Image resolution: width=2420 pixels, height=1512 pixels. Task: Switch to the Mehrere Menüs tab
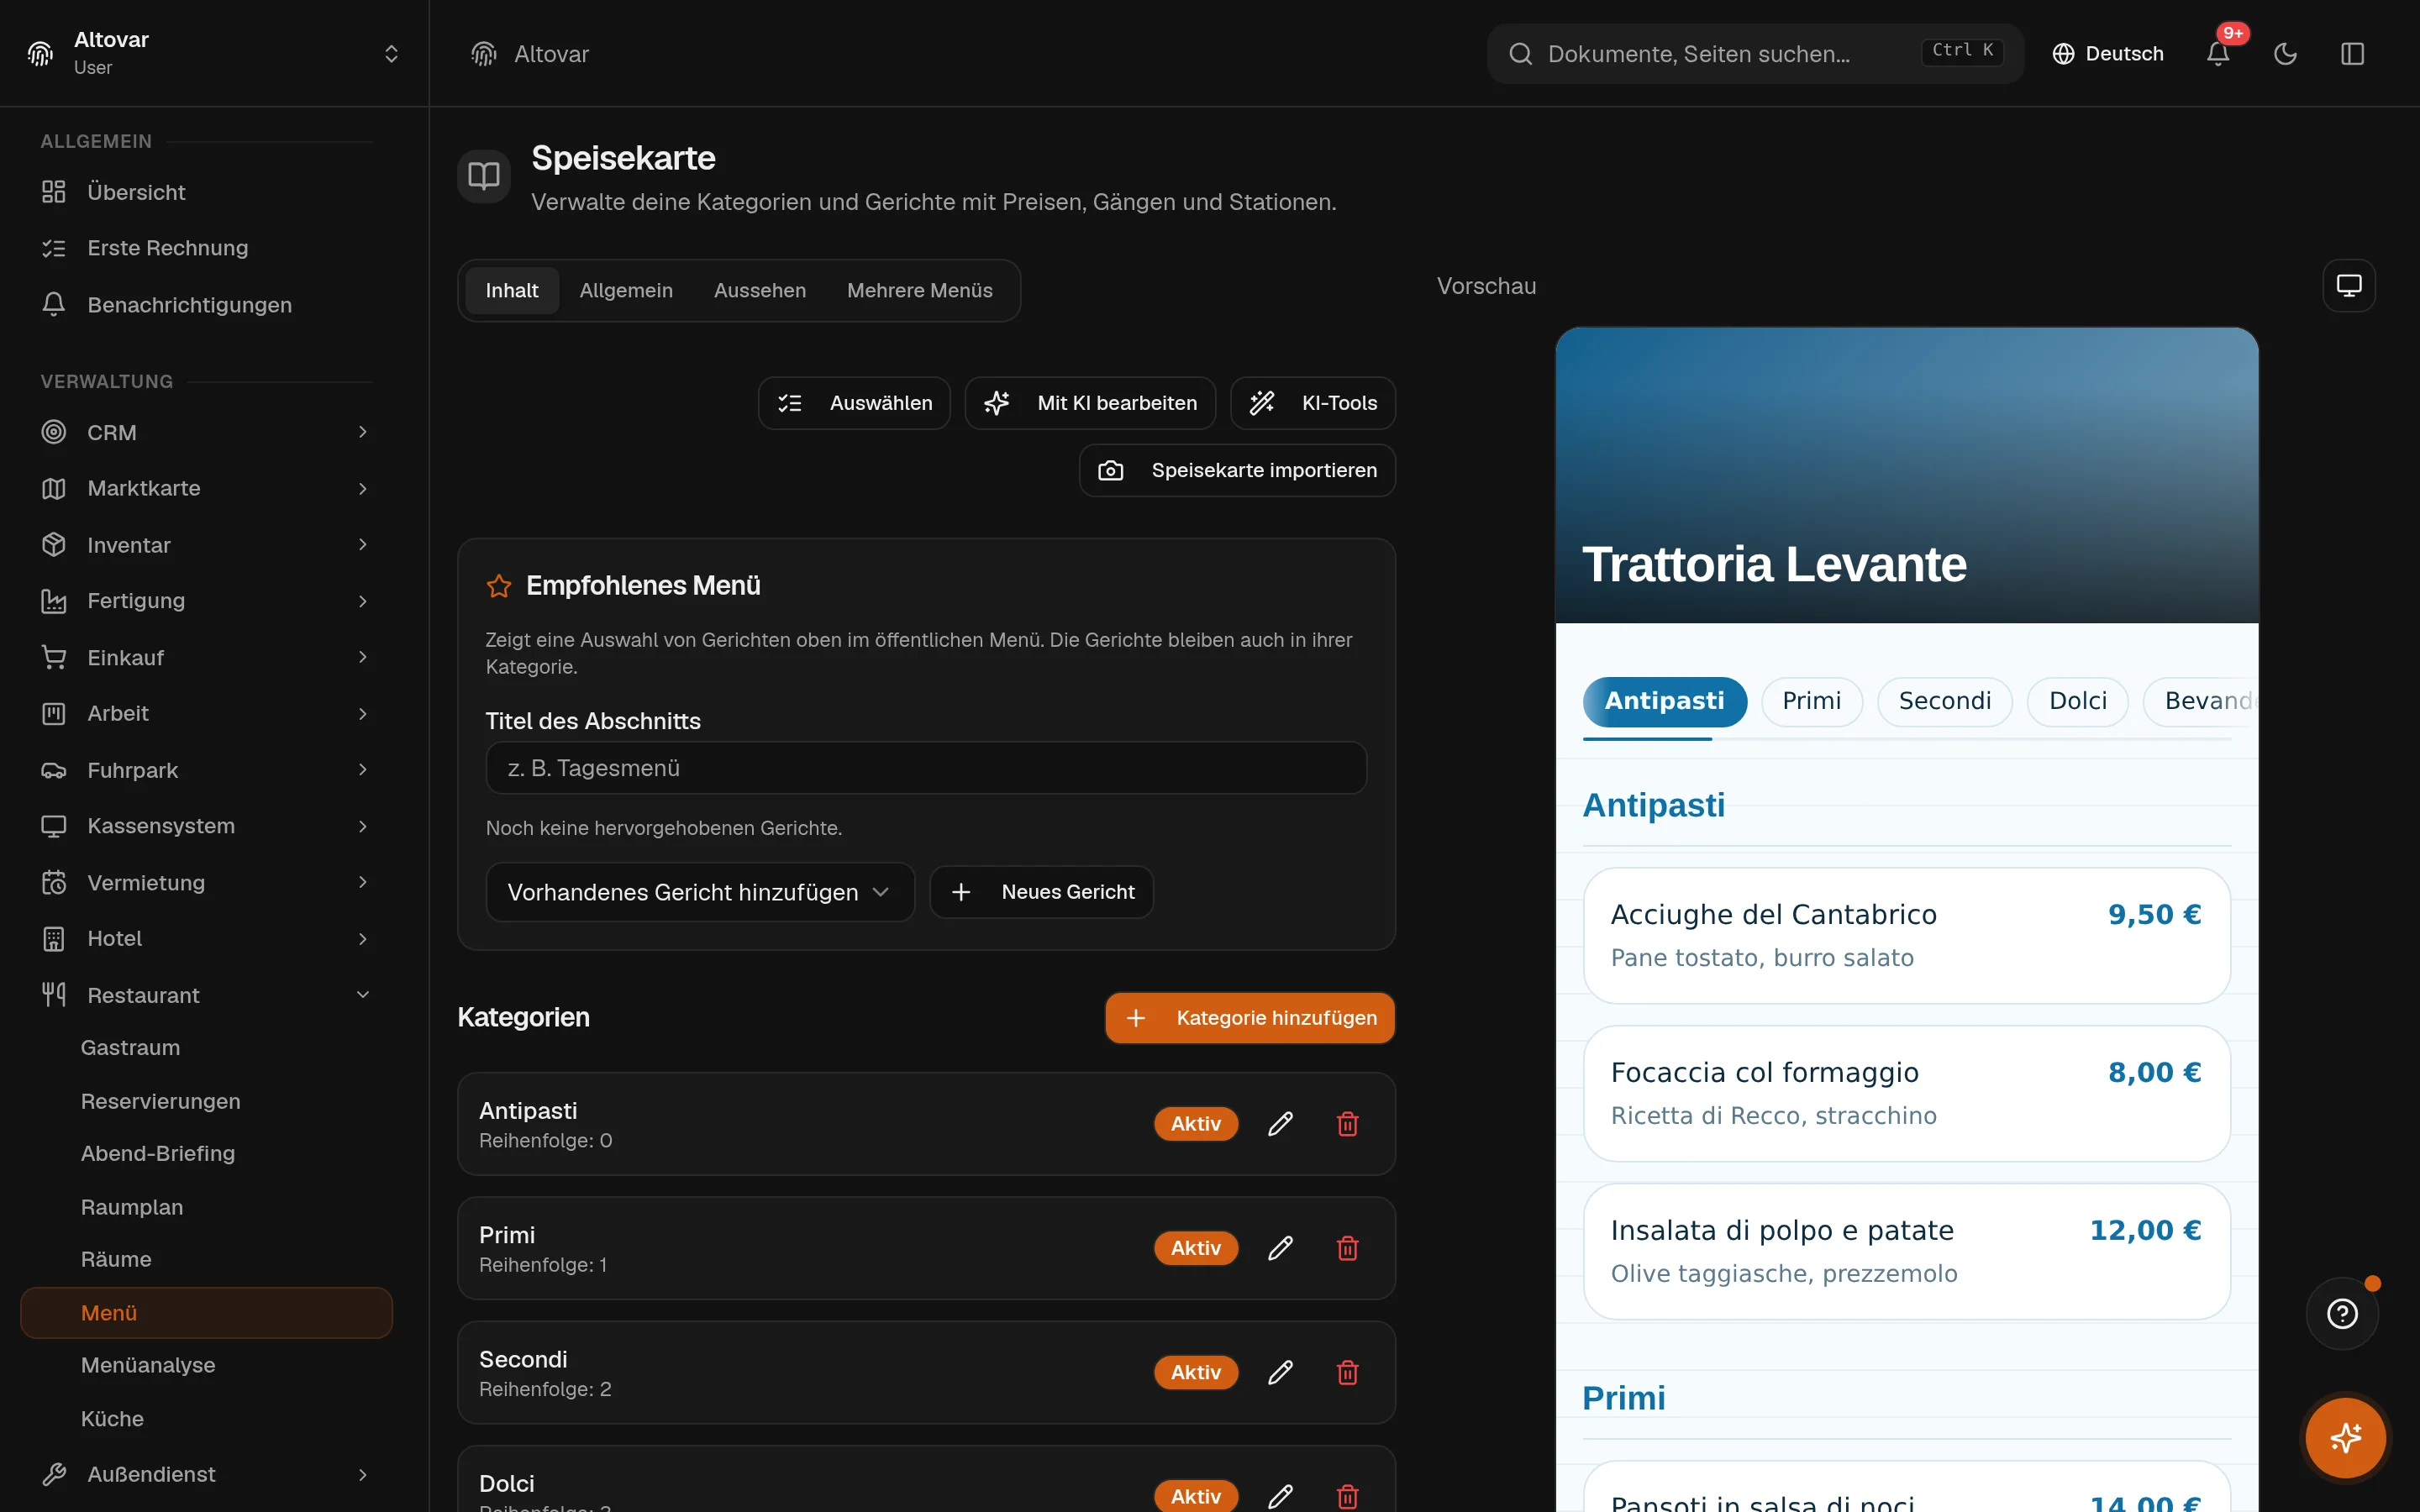[x=919, y=291]
